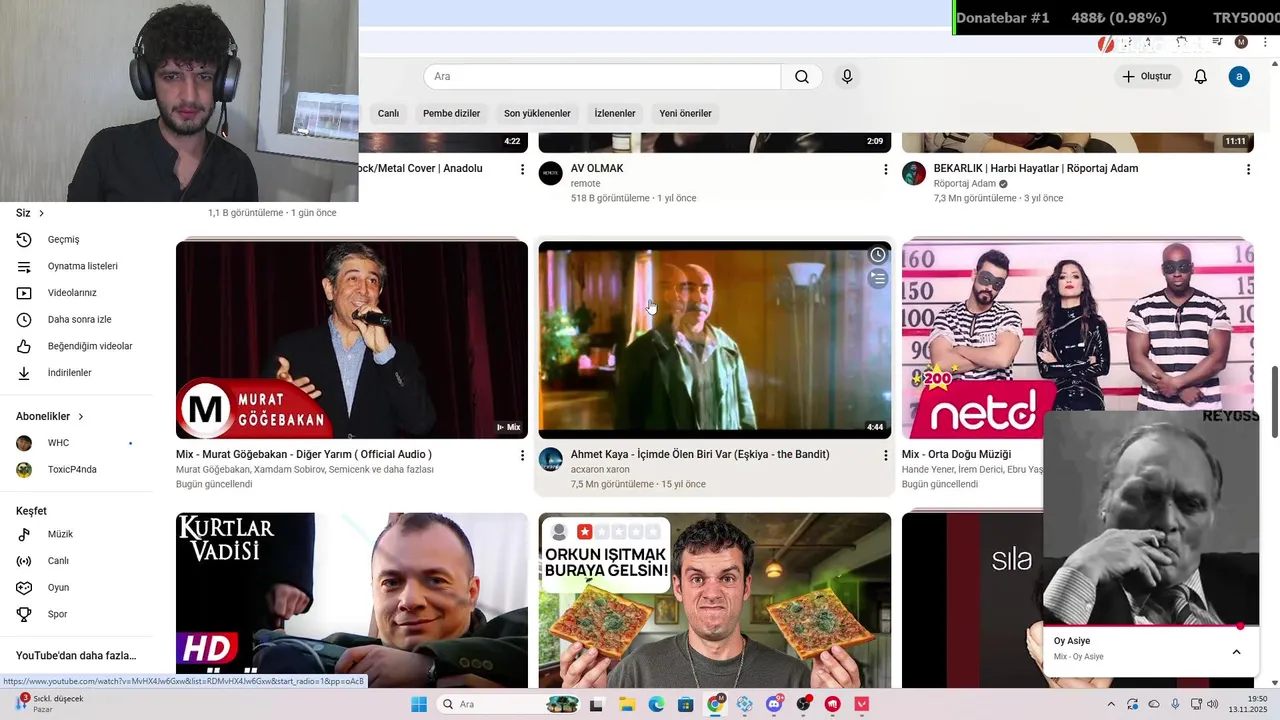Add Ahmet Kaya video to queue
Image resolution: width=1280 pixels, height=720 pixels.
coord(878,279)
